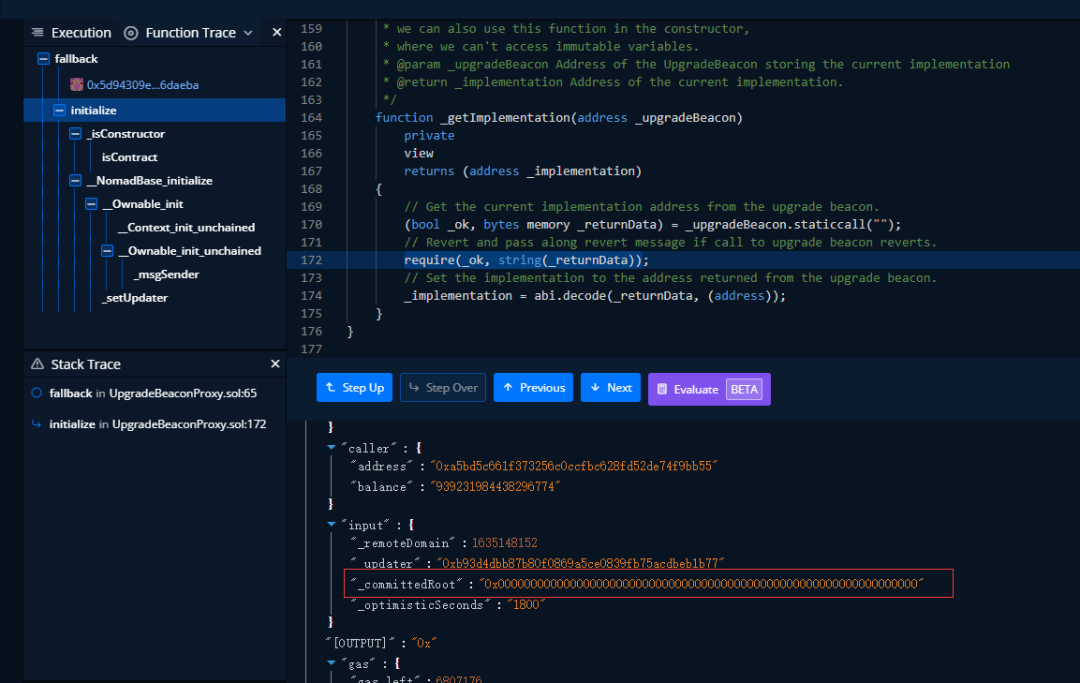Open the Function Trace dropdown chevron
Screen dimensions: 1080x683
(248, 33)
